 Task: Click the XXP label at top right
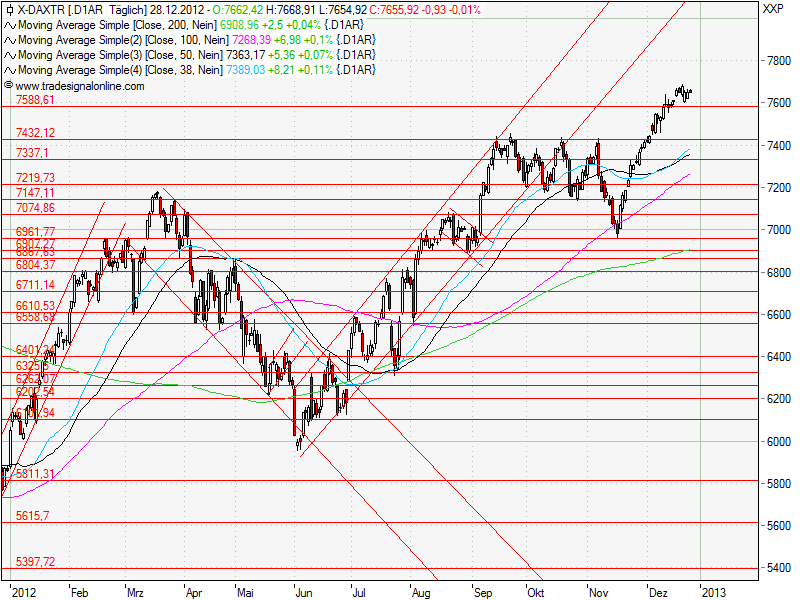click(x=772, y=9)
